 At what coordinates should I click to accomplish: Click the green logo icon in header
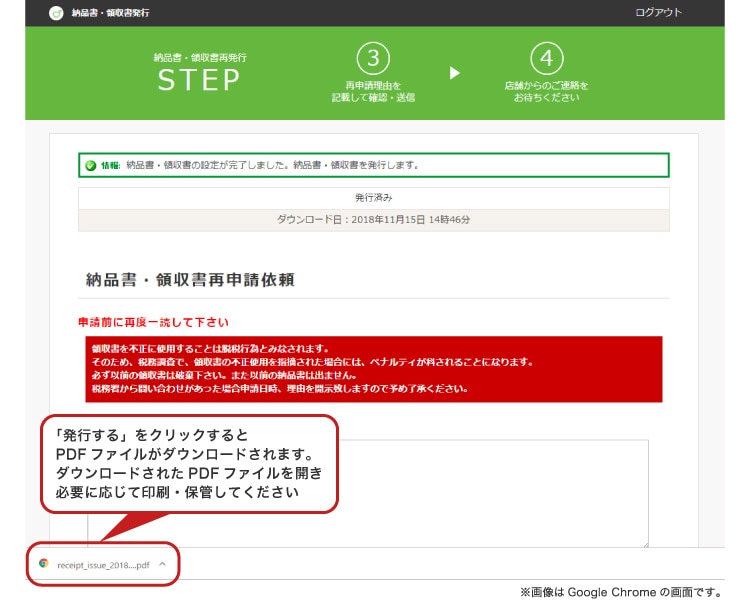pos(56,13)
